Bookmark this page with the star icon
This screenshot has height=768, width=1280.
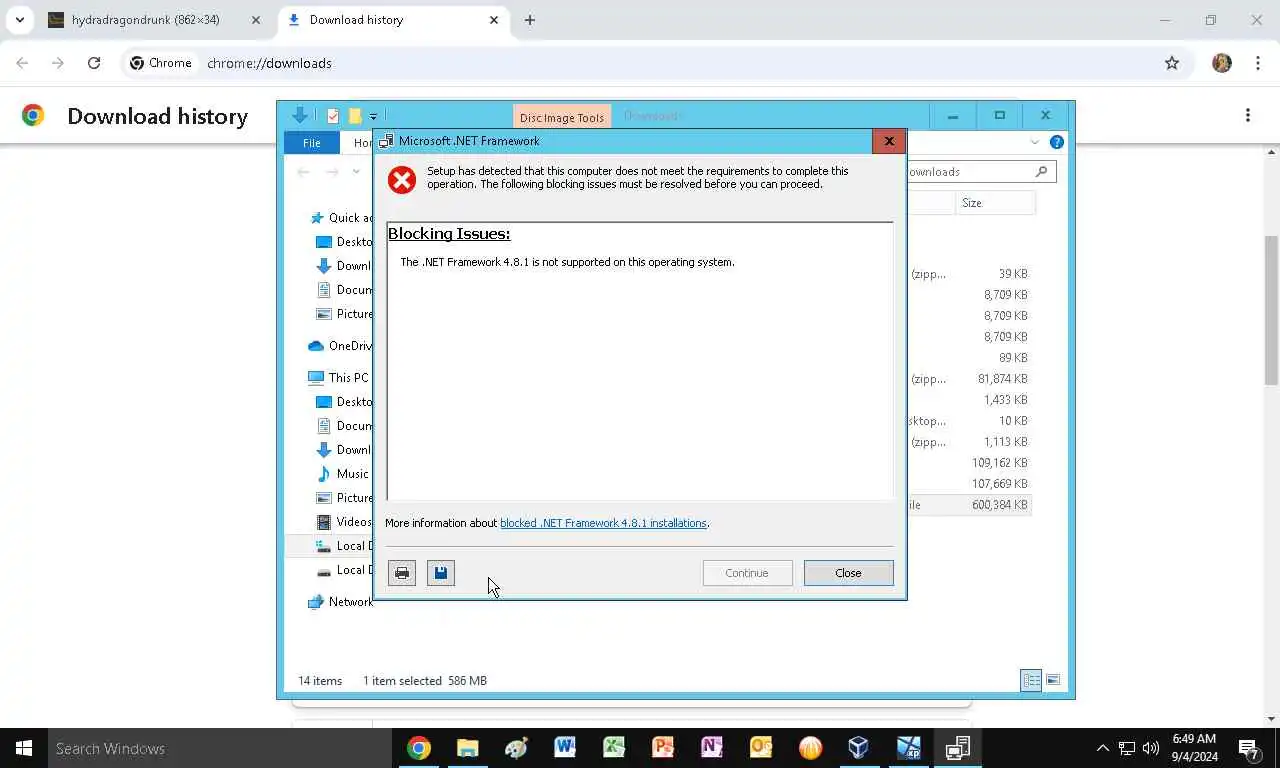(x=1172, y=63)
